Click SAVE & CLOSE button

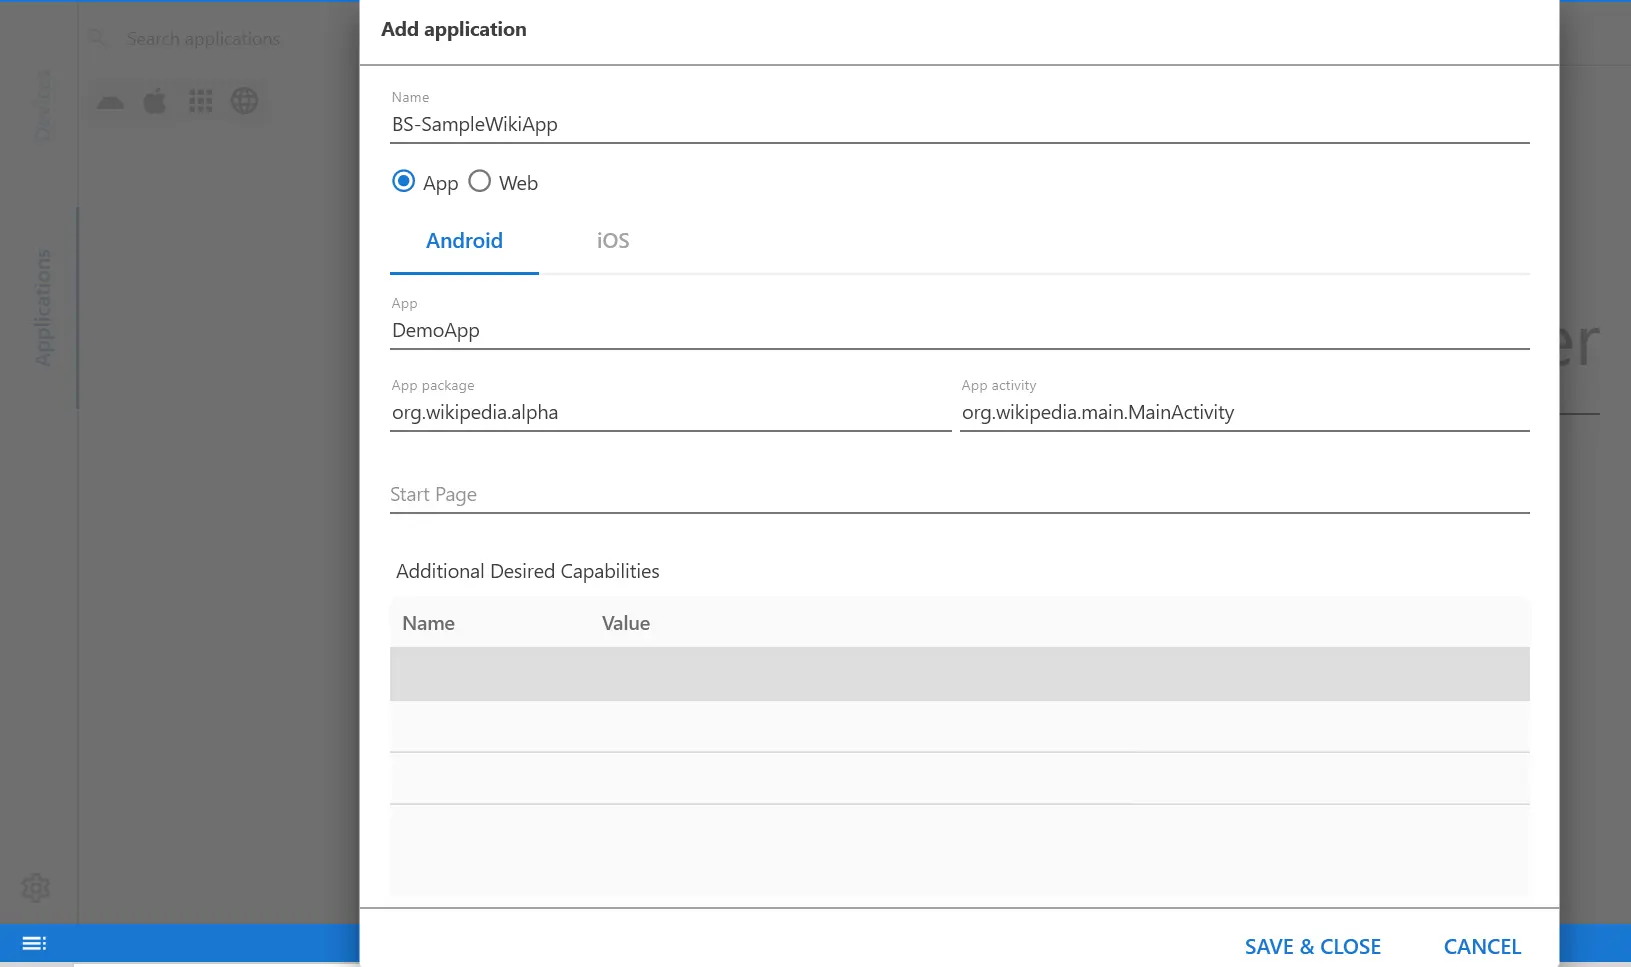coord(1312,946)
